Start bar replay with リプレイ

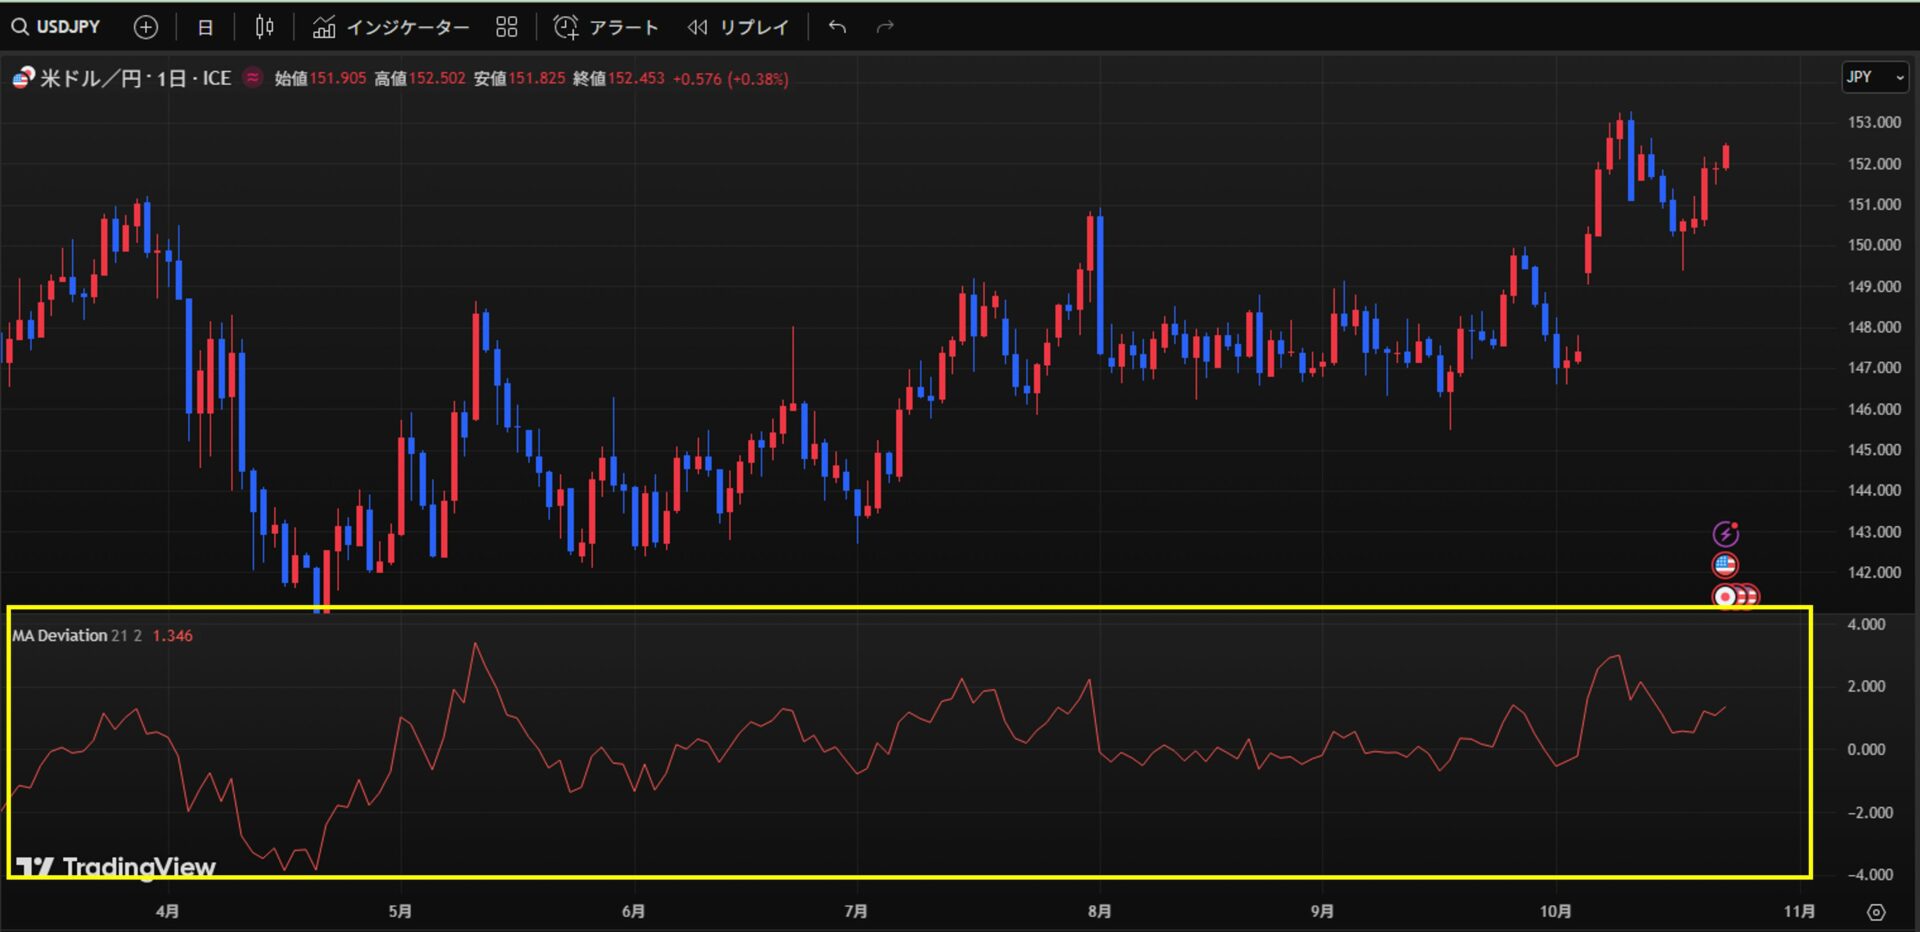pyautogui.click(x=738, y=27)
